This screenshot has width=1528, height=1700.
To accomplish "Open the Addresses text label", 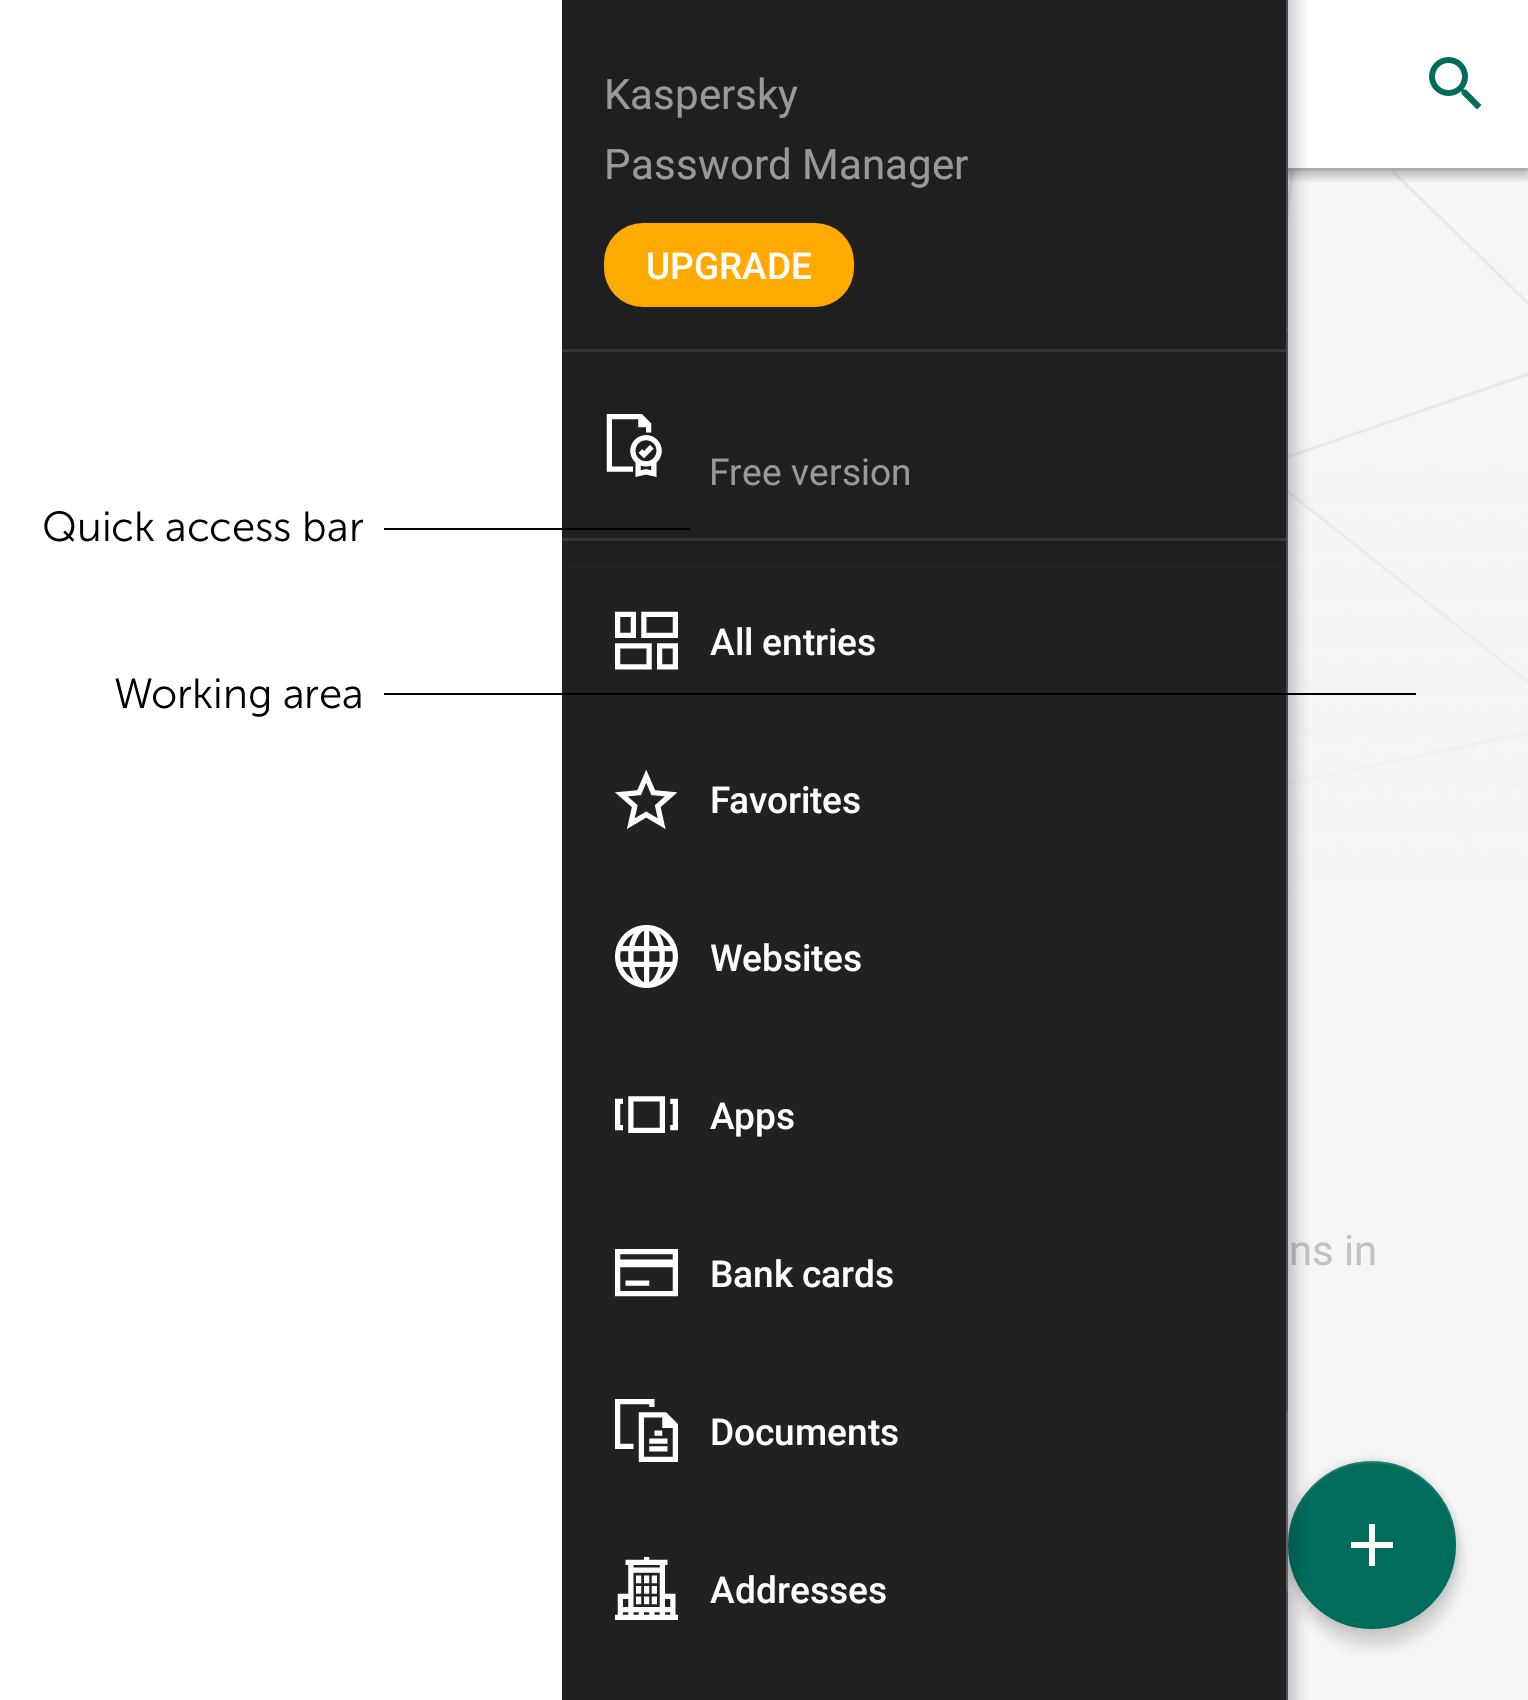I will [x=798, y=1591].
